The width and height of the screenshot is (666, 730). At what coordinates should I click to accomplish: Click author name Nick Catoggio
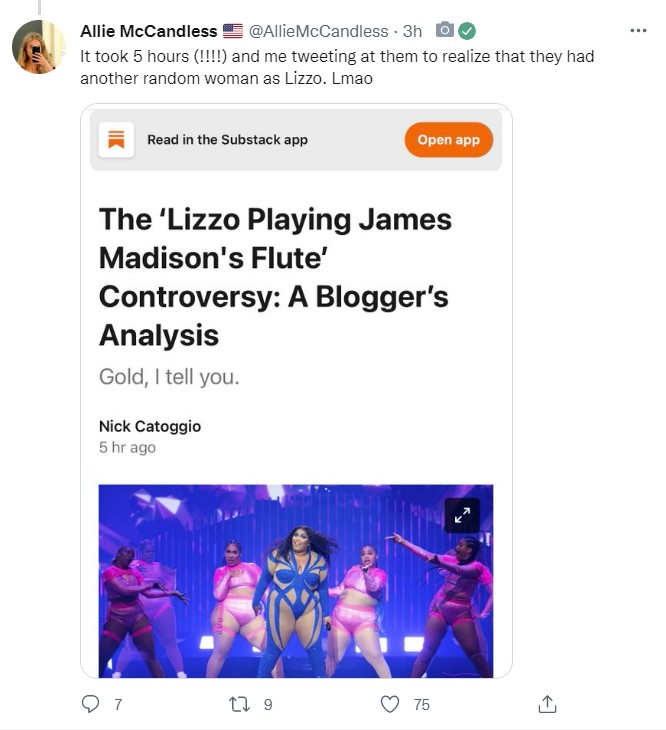point(150,426)
